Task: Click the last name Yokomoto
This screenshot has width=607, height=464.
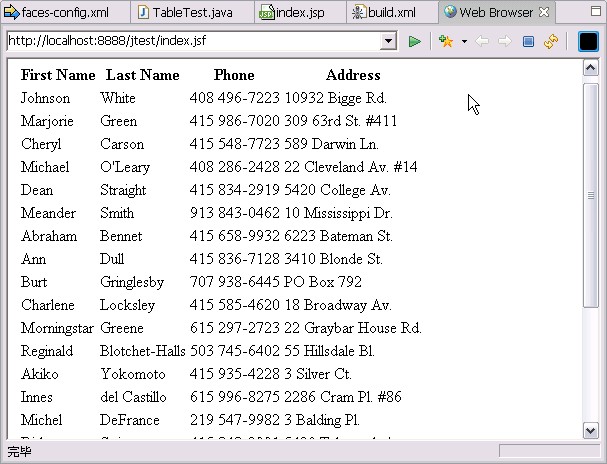Action: pyautogui.click(x=133, y=374)
